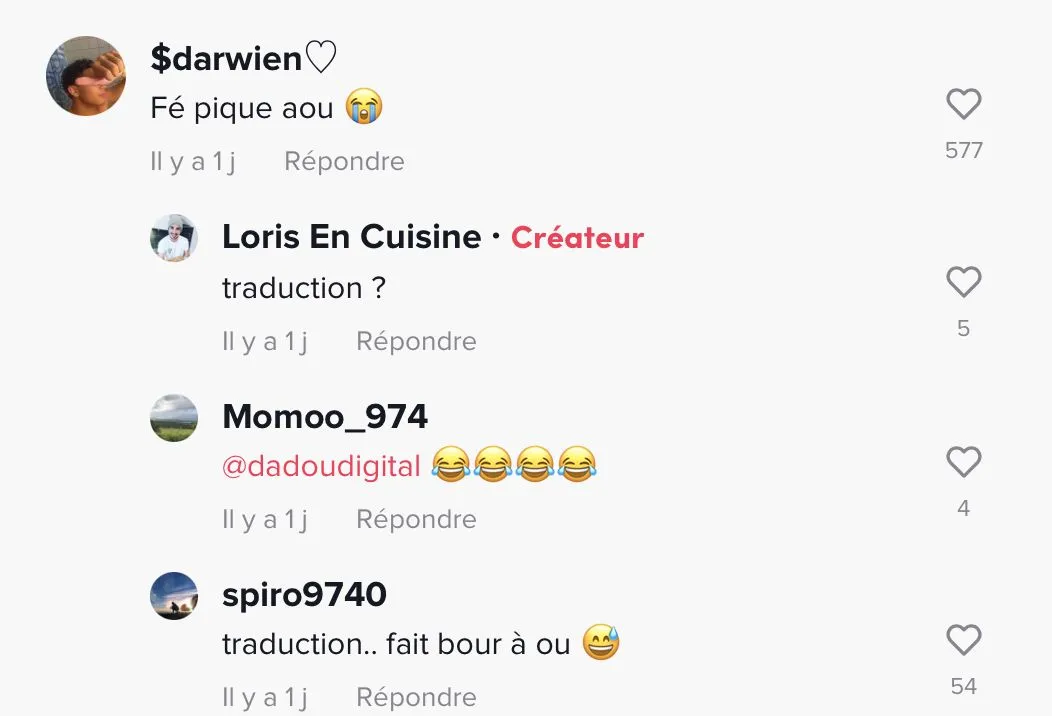
Task: Open spiro9740's avatar image
Action: coord(174,596)
